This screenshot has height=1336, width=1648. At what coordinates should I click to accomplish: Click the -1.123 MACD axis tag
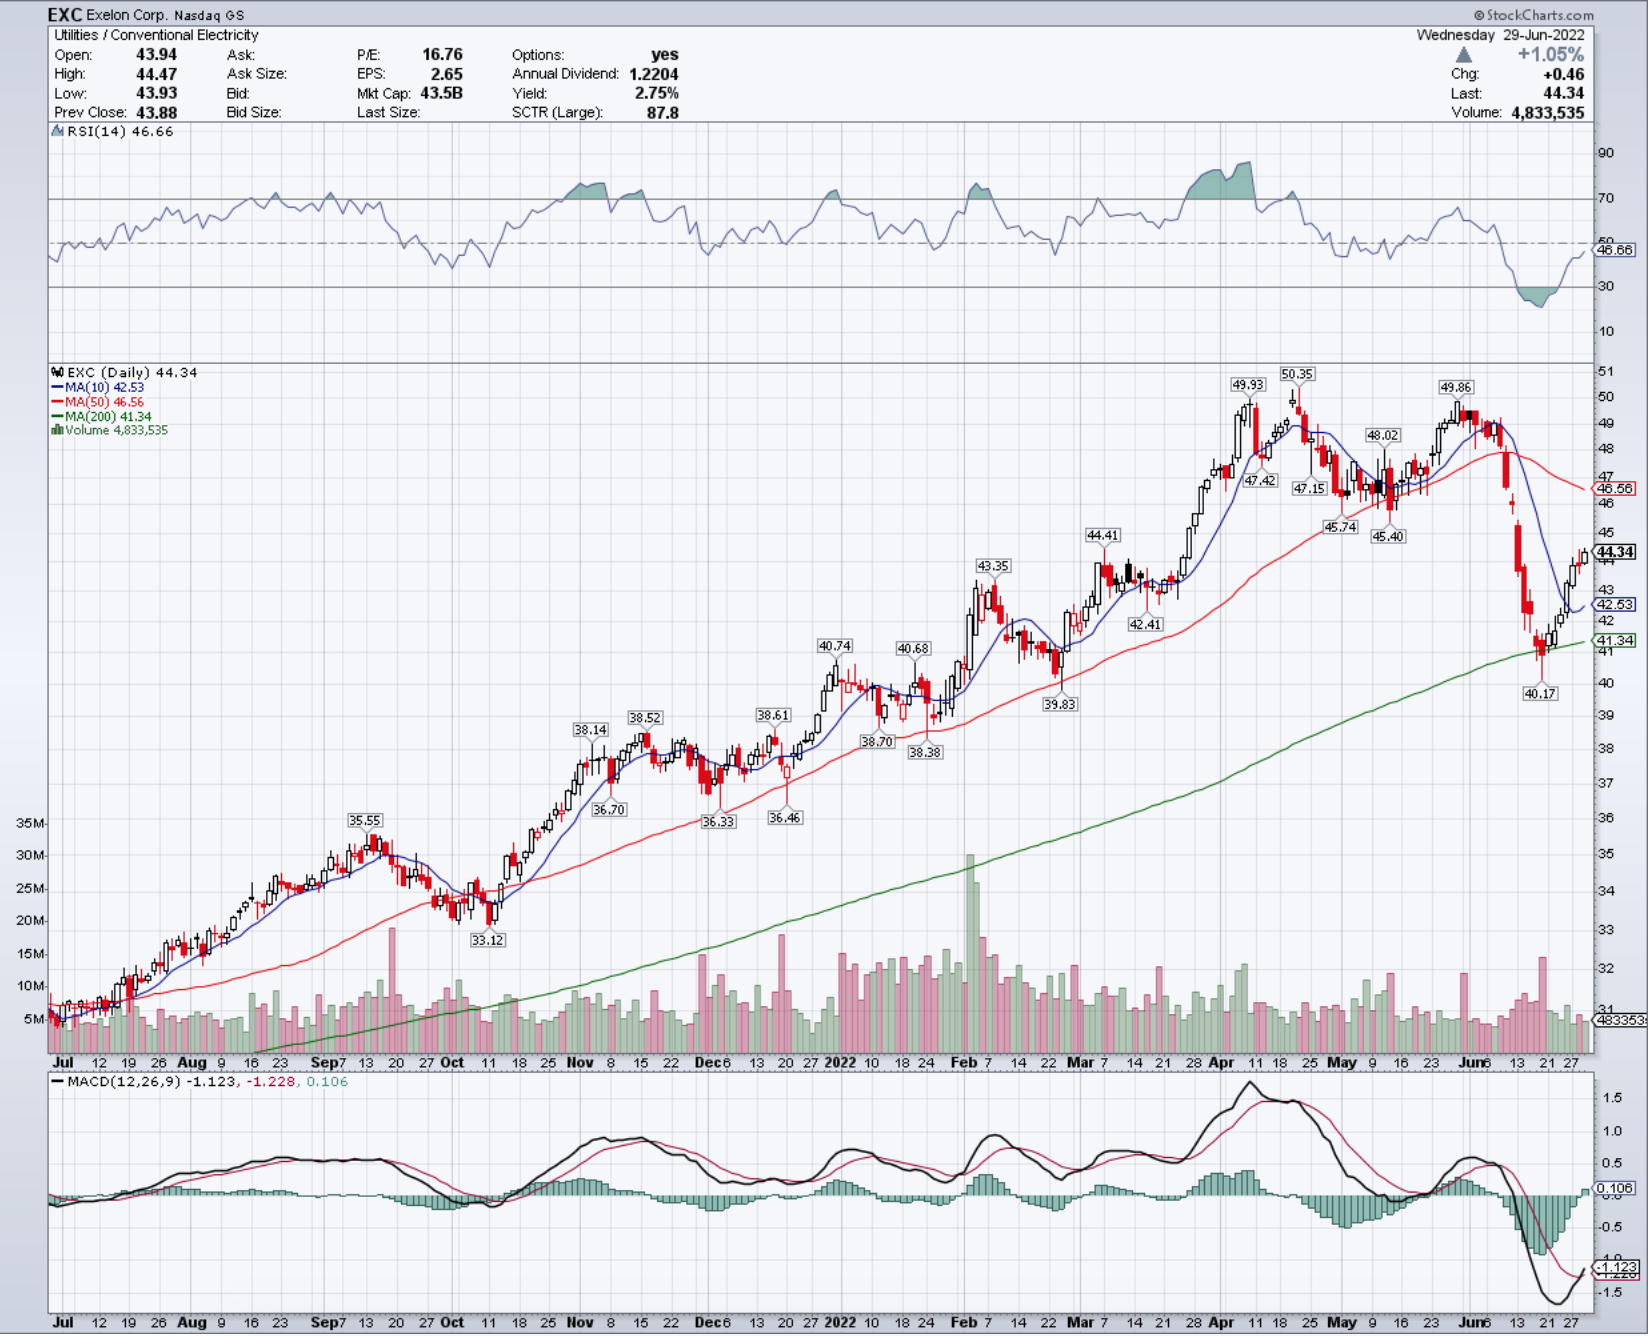[1615, 1267]
